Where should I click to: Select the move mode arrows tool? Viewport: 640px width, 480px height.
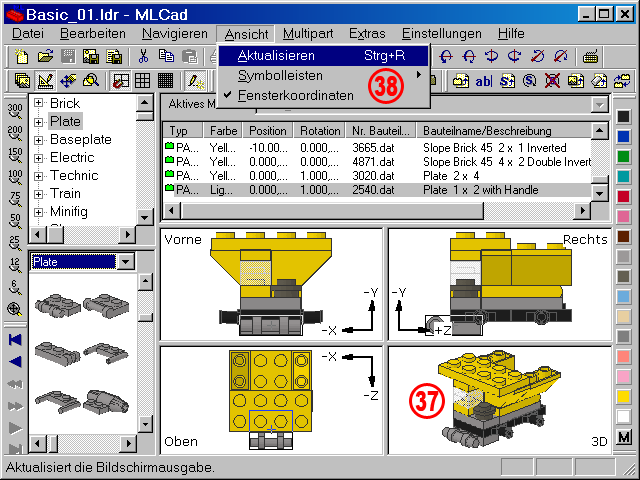[x=68, y=81]
